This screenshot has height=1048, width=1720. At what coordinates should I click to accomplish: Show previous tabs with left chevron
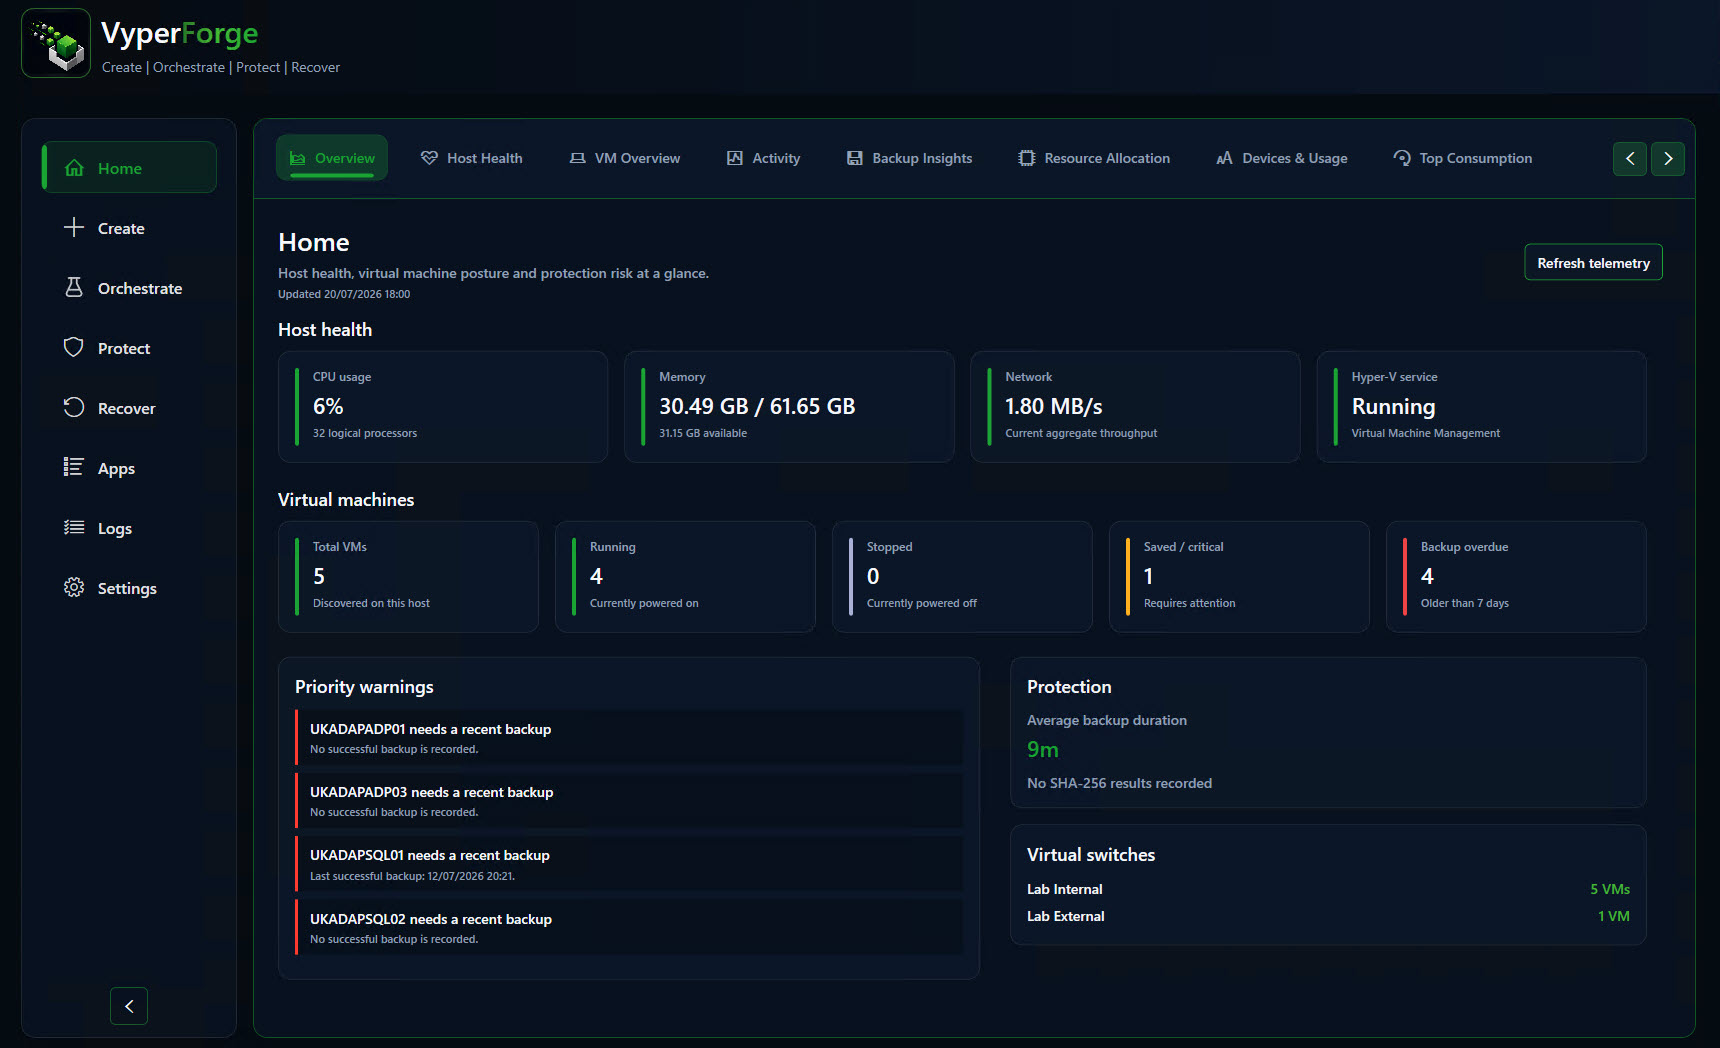click(1630, 158)
